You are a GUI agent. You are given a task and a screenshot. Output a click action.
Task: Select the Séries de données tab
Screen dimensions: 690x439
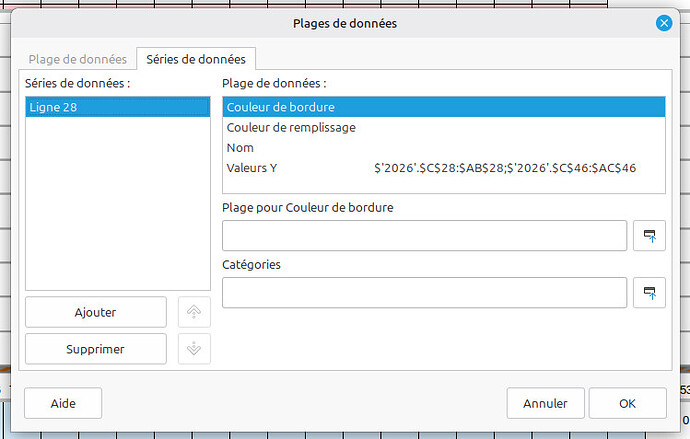[x=196, y=59]
